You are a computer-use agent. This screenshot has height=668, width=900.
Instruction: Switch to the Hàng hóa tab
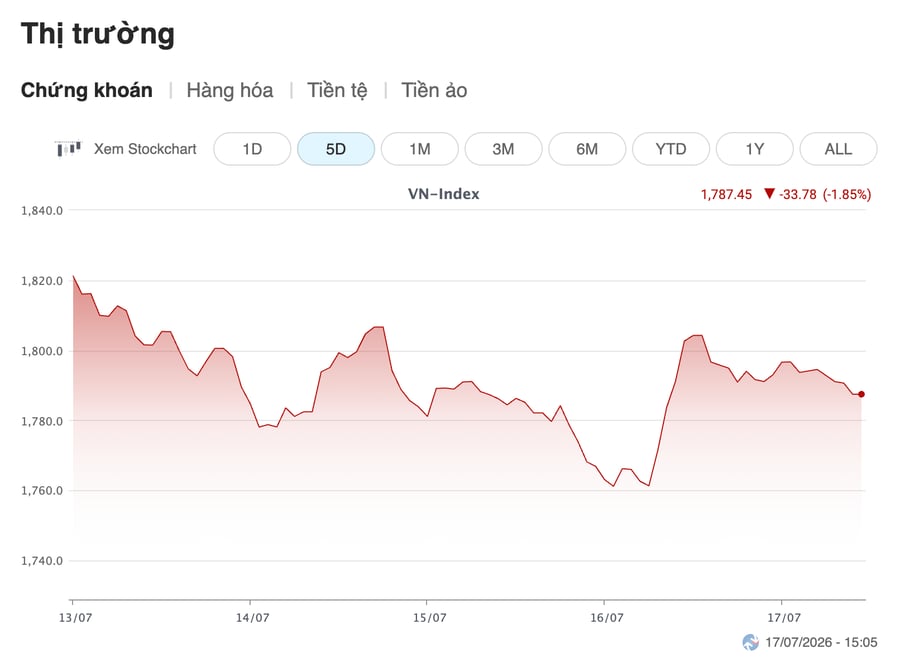click(x=230, y=90)
